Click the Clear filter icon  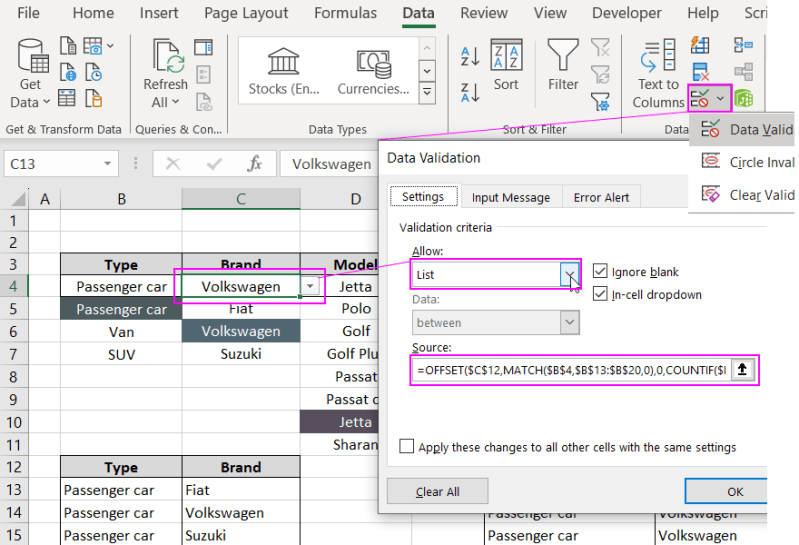coord(600,48)
